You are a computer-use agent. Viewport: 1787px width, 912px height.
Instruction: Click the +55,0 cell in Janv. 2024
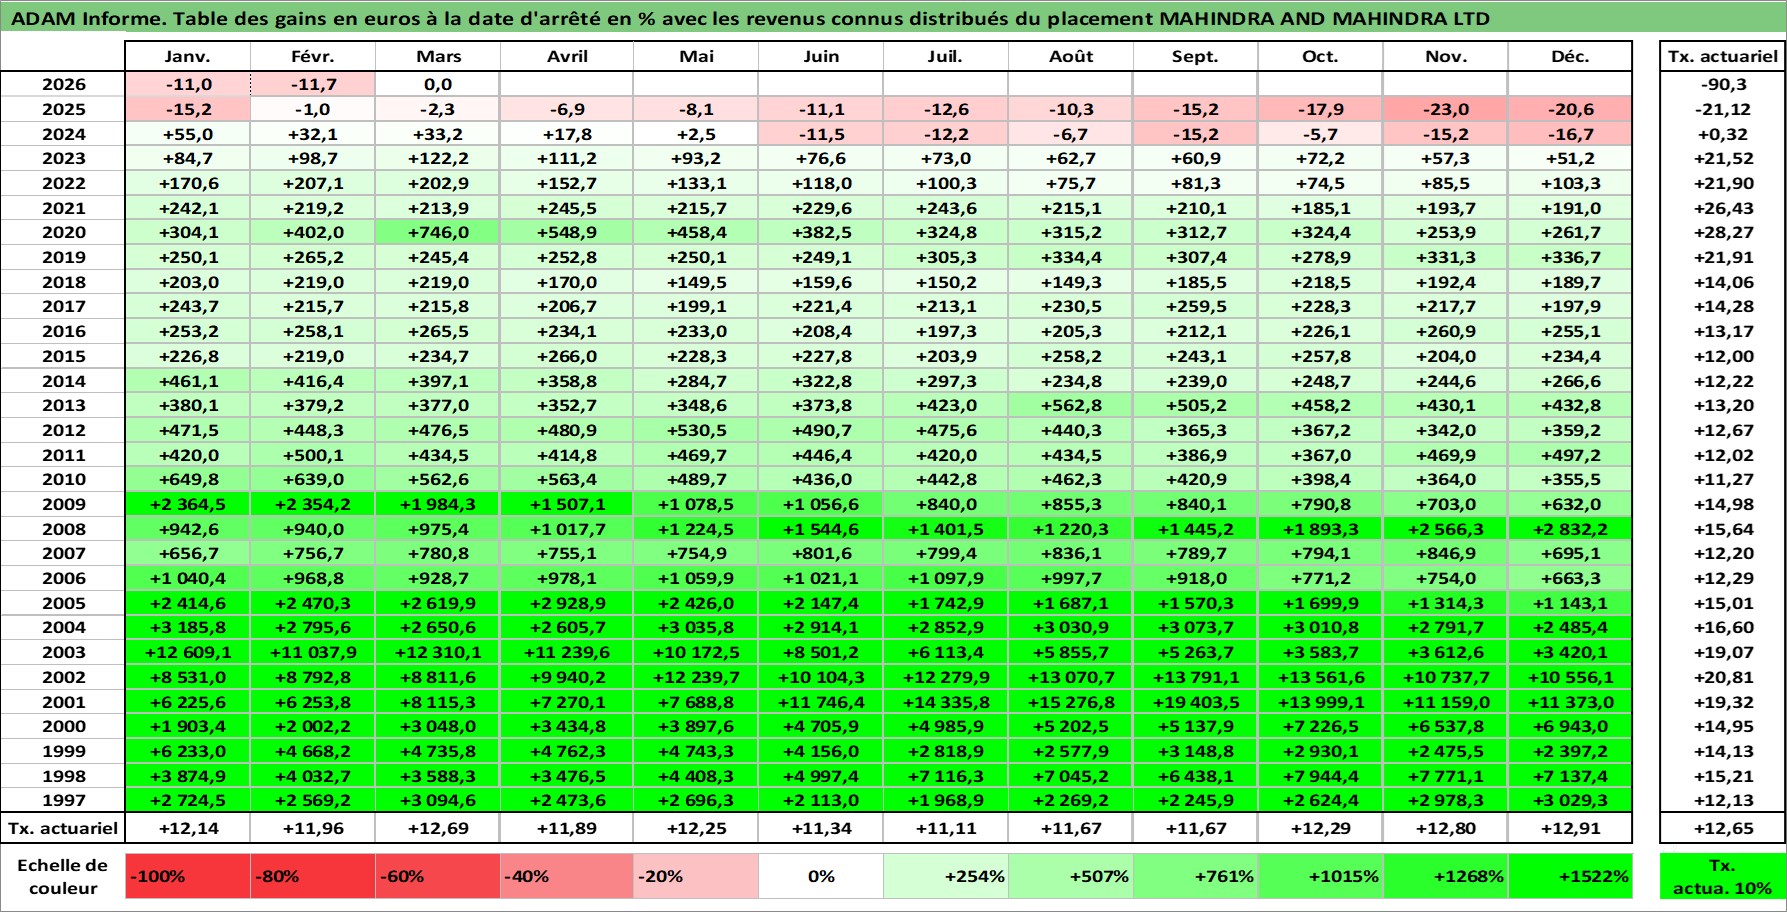(x=188, y=134)
